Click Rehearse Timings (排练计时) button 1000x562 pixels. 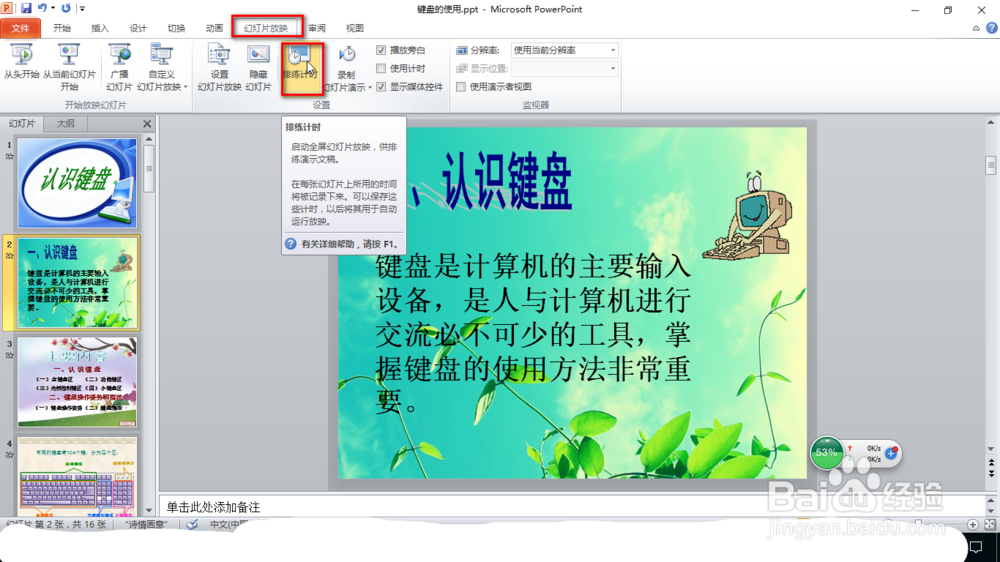click(x=300, y=68)
